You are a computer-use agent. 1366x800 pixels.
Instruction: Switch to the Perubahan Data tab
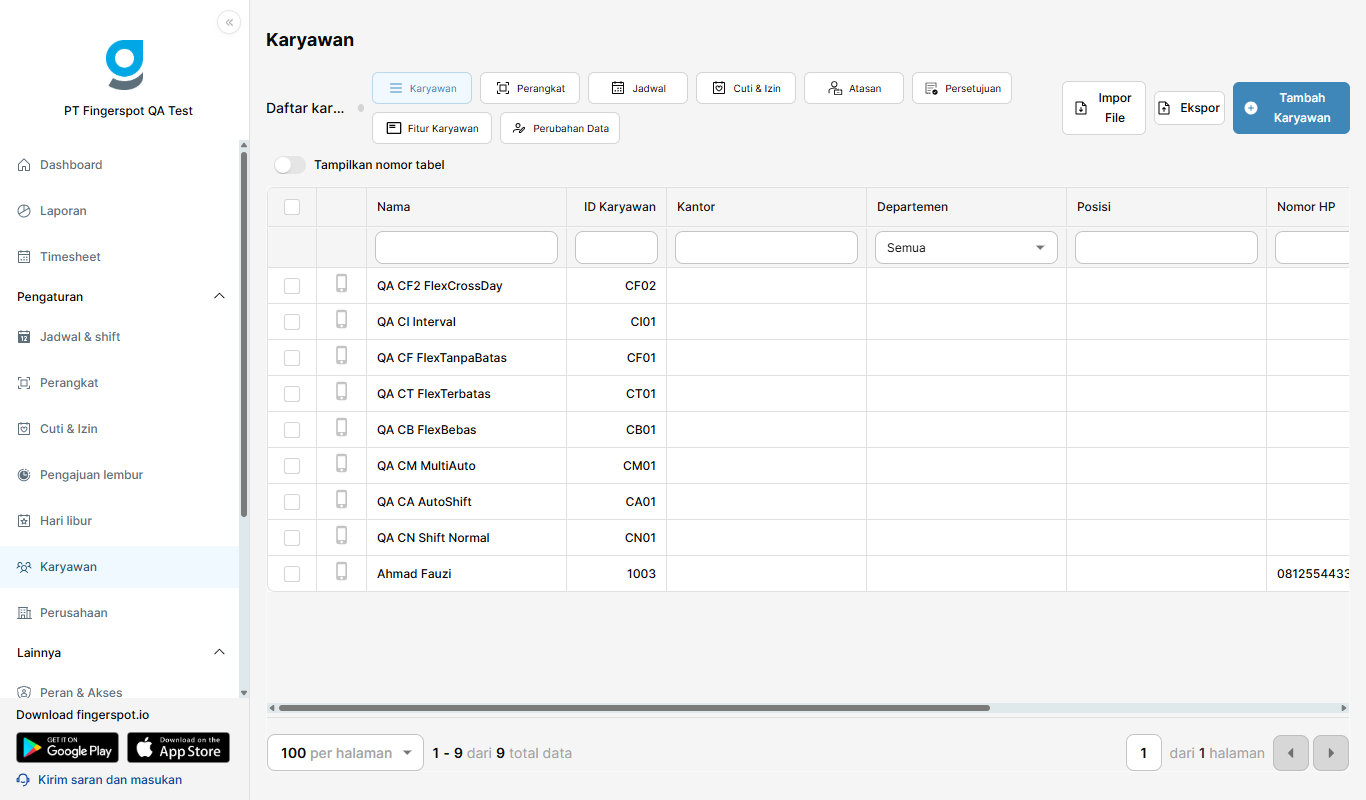[x=560, y=128]
